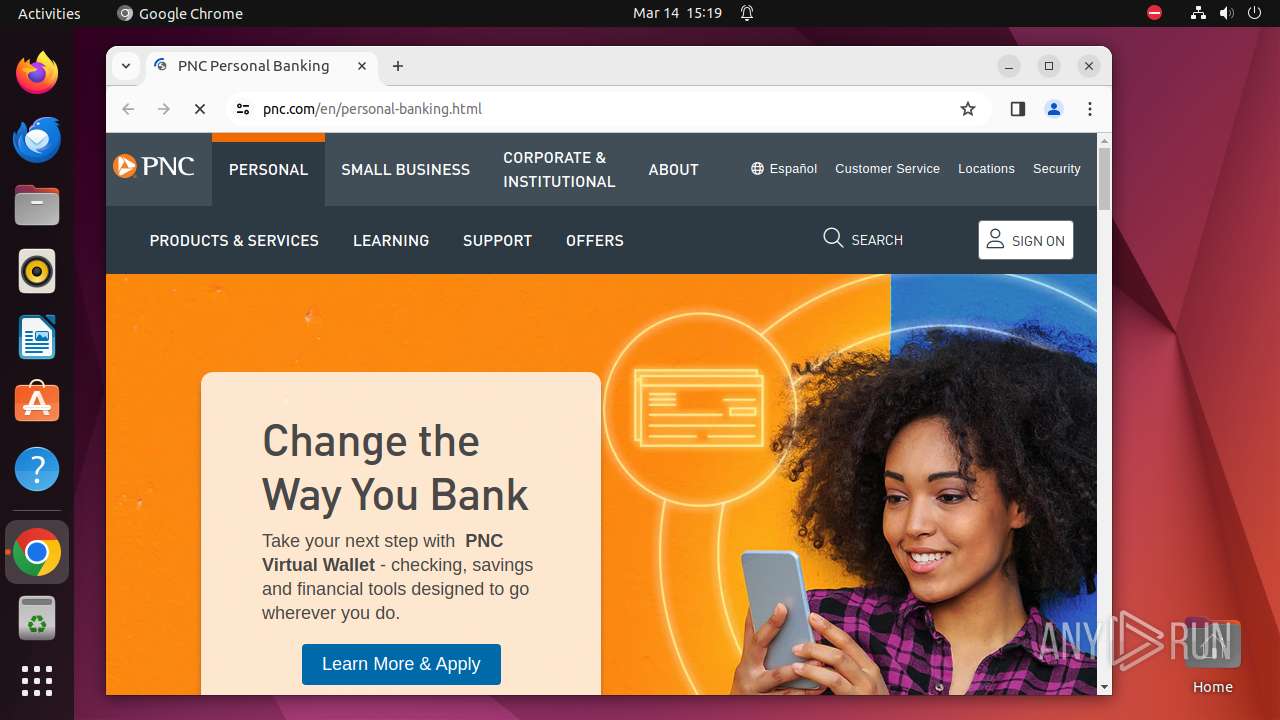The height and width of the screenshot is (720, 1280).
Task: Click the Learn More & Apply button
Action: pos(401,664)
